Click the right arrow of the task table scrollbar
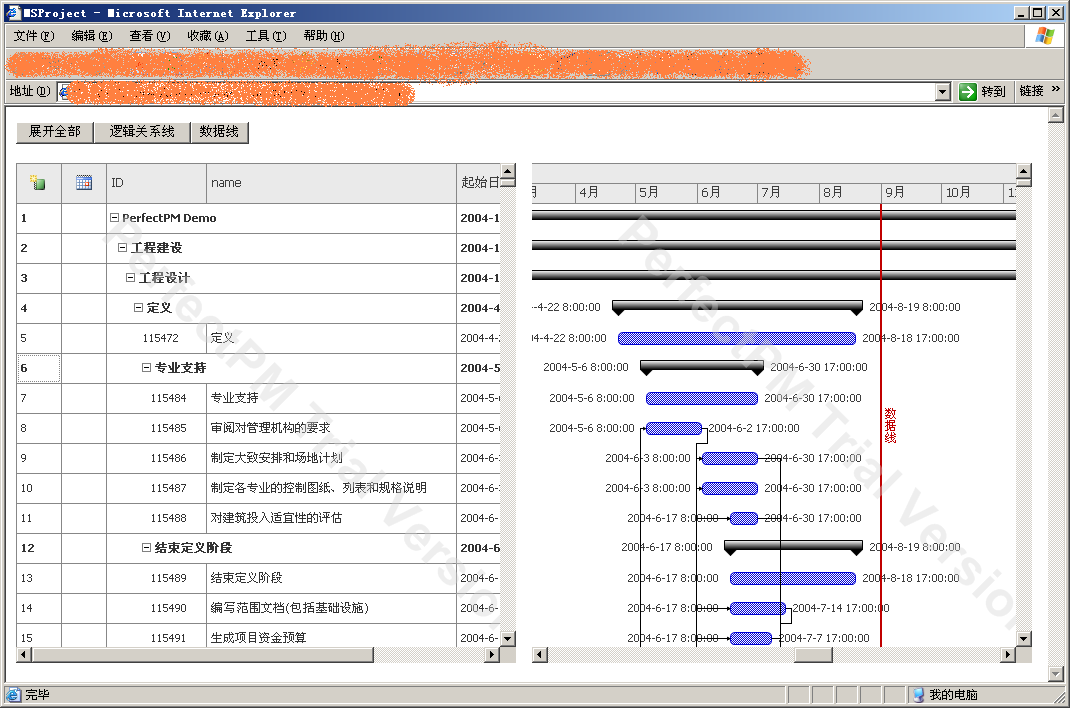This screenshot has width=1070, height=708. point(492,655)
